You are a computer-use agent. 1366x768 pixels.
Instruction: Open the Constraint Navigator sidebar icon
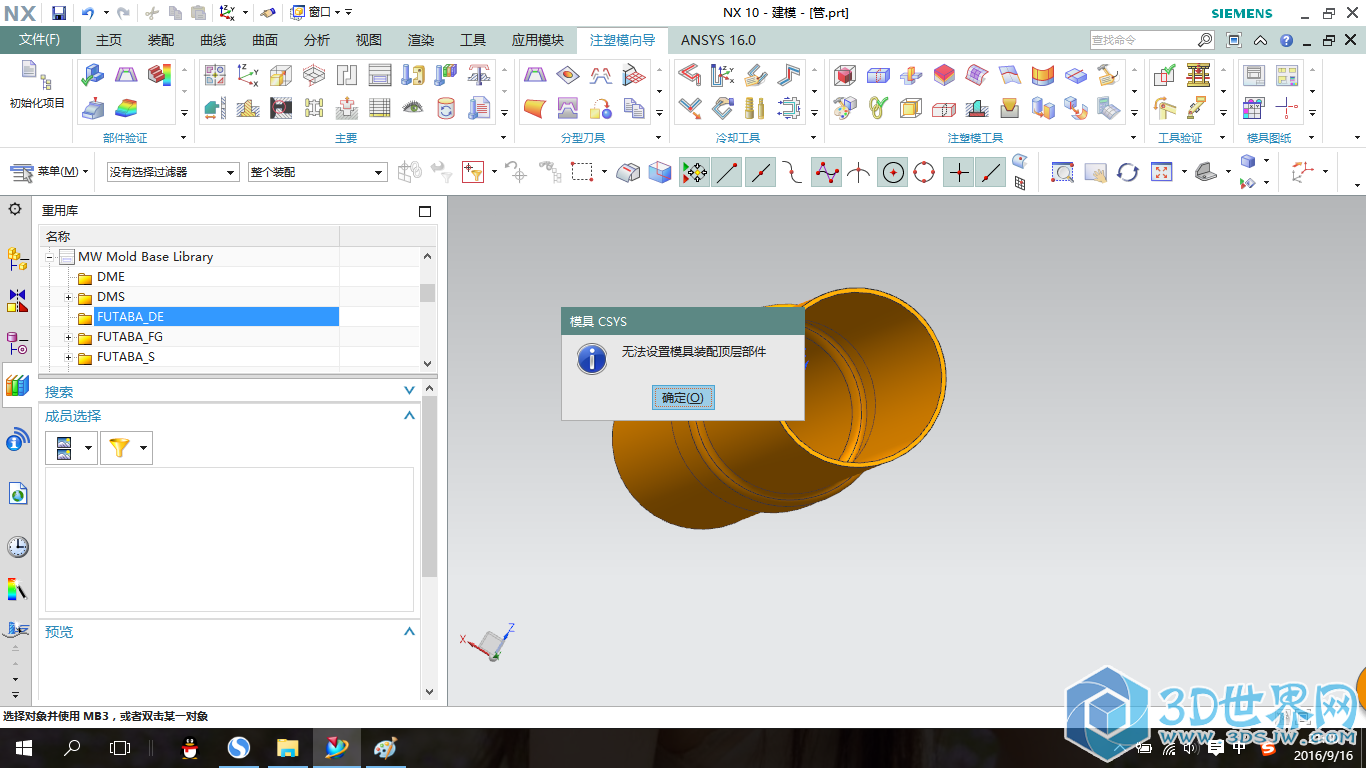[x=17, y=300]
